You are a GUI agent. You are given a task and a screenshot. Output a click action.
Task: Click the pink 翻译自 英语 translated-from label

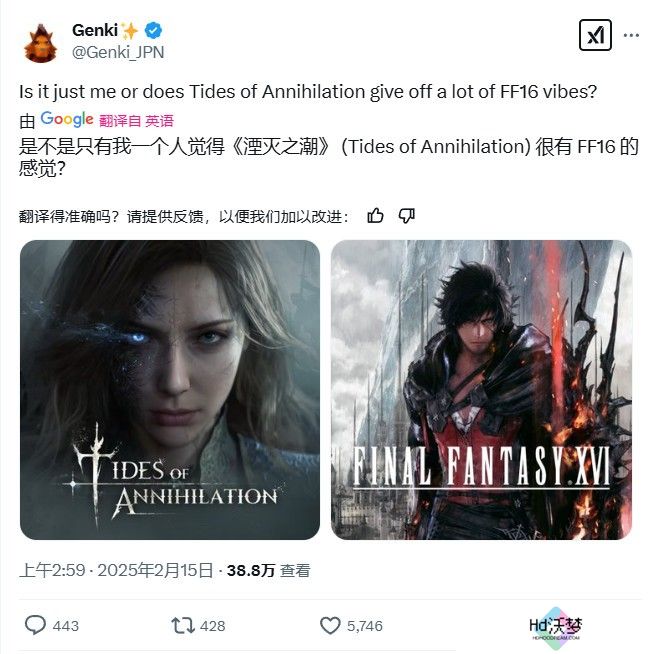tap(136, 121)
